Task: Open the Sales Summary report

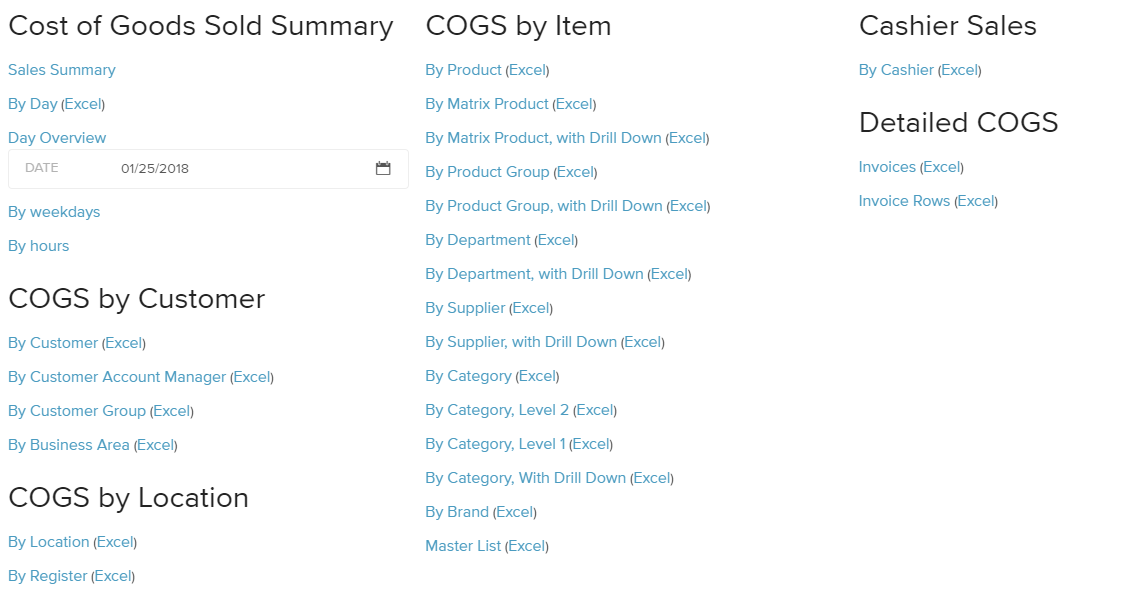Action: [62, 70]
